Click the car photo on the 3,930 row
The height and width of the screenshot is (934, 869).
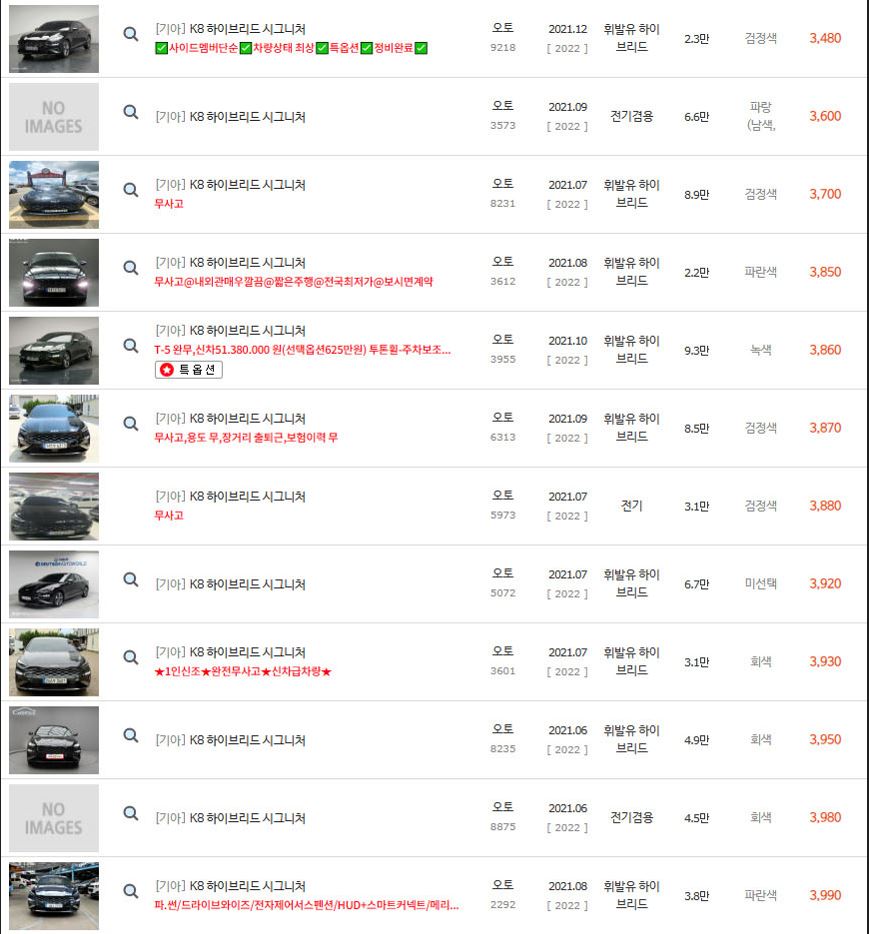(54, 662)
